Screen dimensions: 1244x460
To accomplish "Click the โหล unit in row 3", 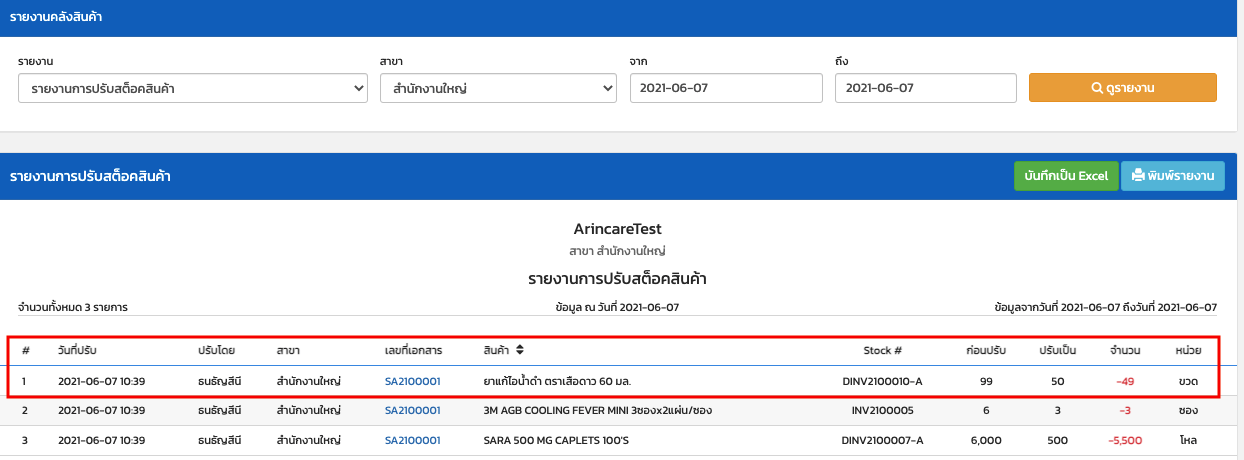I will point(1188,440).
